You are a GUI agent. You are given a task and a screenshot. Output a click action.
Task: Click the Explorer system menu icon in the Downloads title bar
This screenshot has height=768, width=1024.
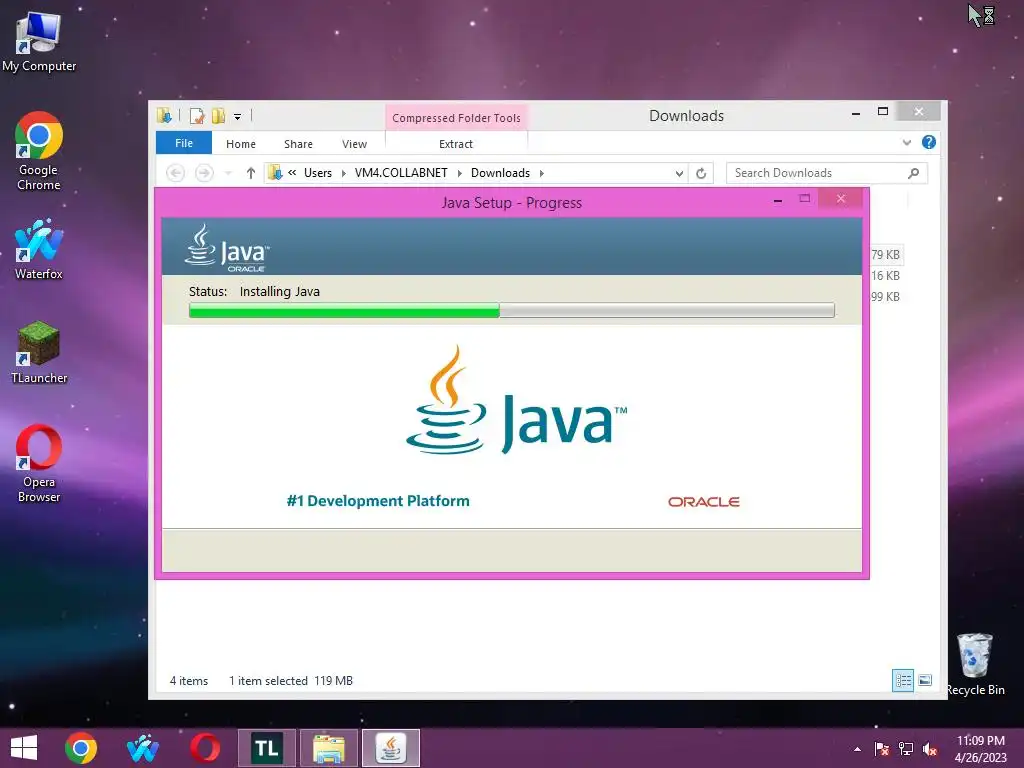(x=164, y=116)
